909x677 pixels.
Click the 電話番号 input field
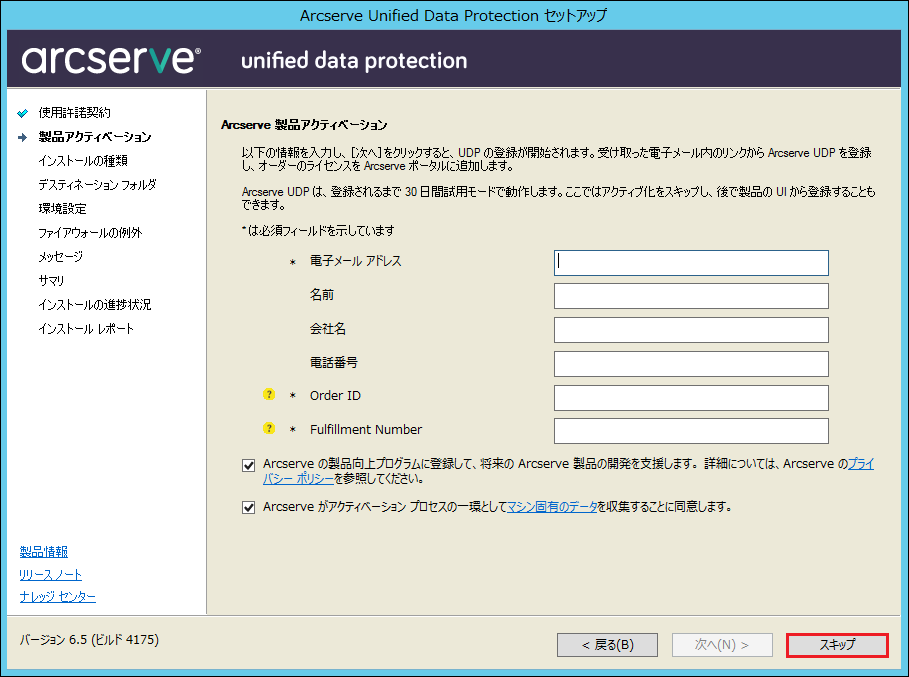(691, 364)
